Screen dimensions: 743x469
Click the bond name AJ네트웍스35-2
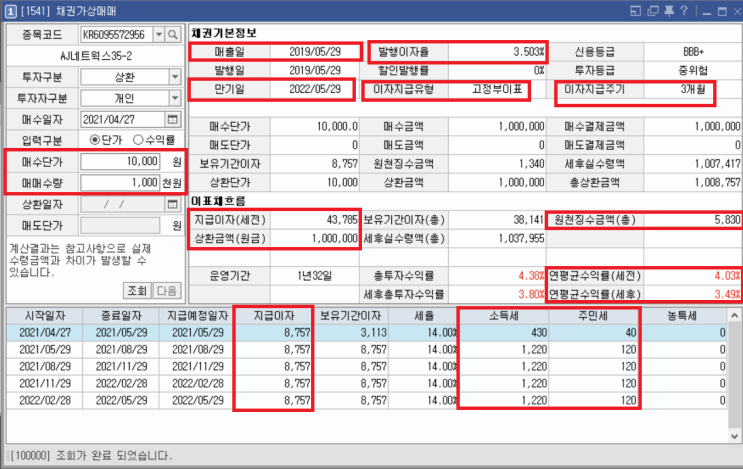96,56
